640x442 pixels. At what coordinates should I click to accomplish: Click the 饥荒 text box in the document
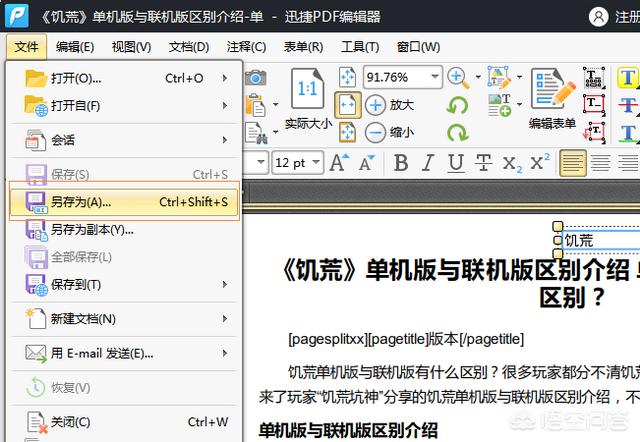point(600,240)
